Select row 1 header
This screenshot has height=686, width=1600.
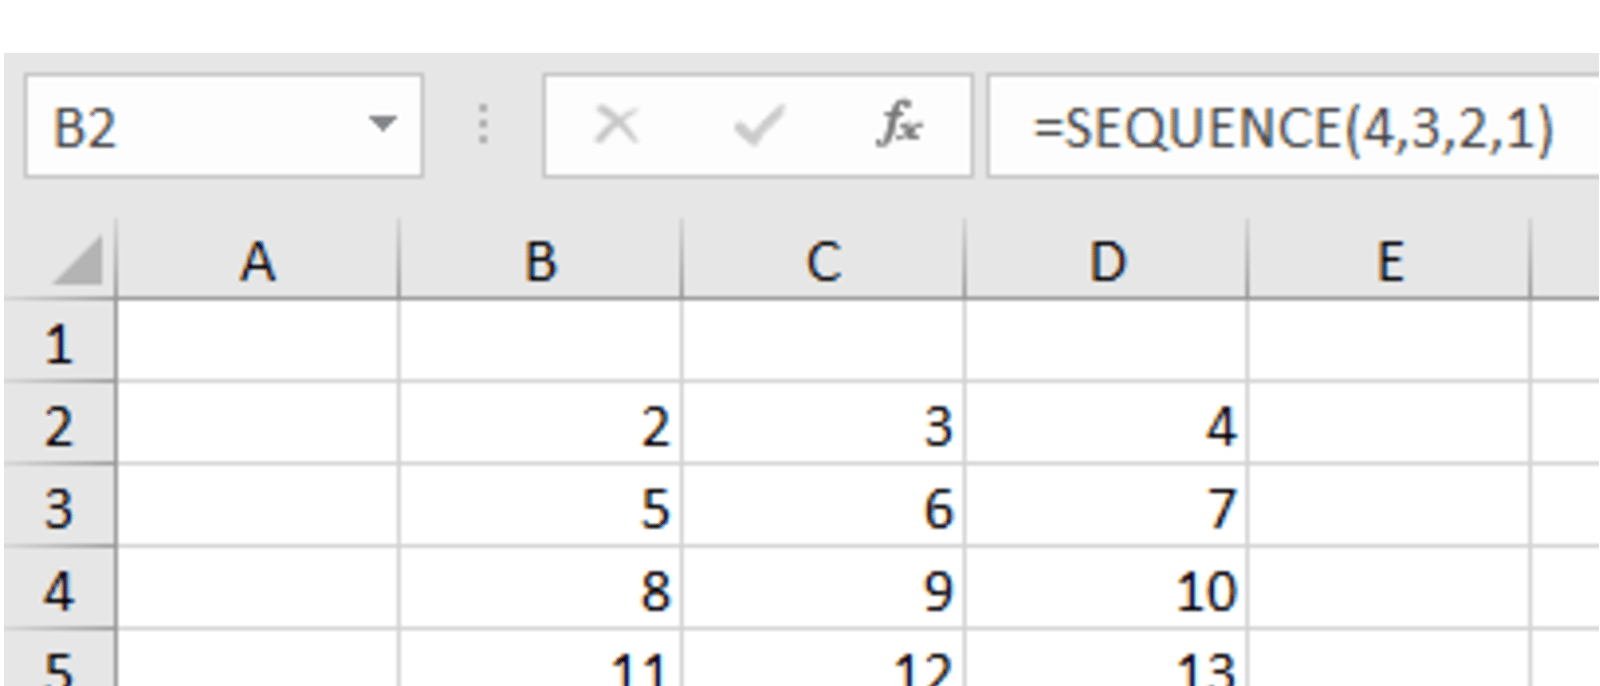[x=58, y=343]
